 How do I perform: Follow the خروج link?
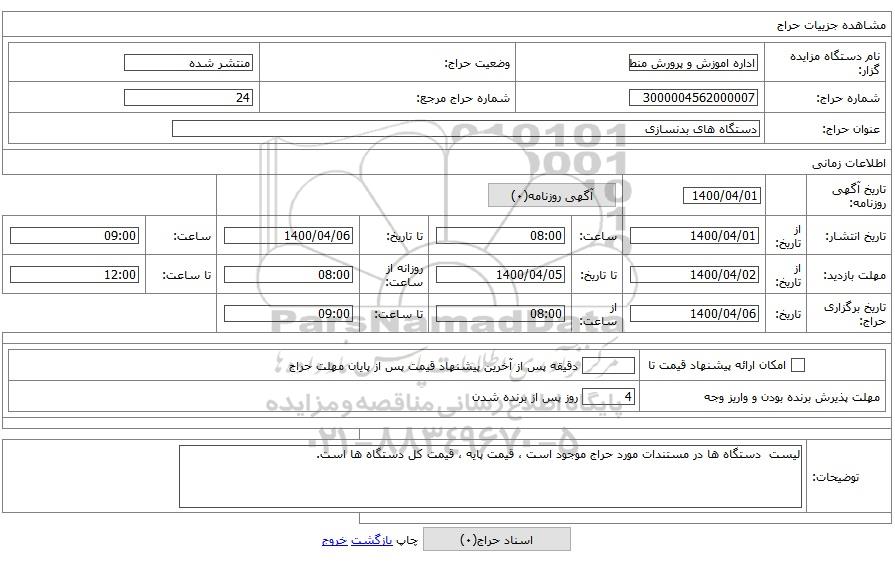pos(334,540)
